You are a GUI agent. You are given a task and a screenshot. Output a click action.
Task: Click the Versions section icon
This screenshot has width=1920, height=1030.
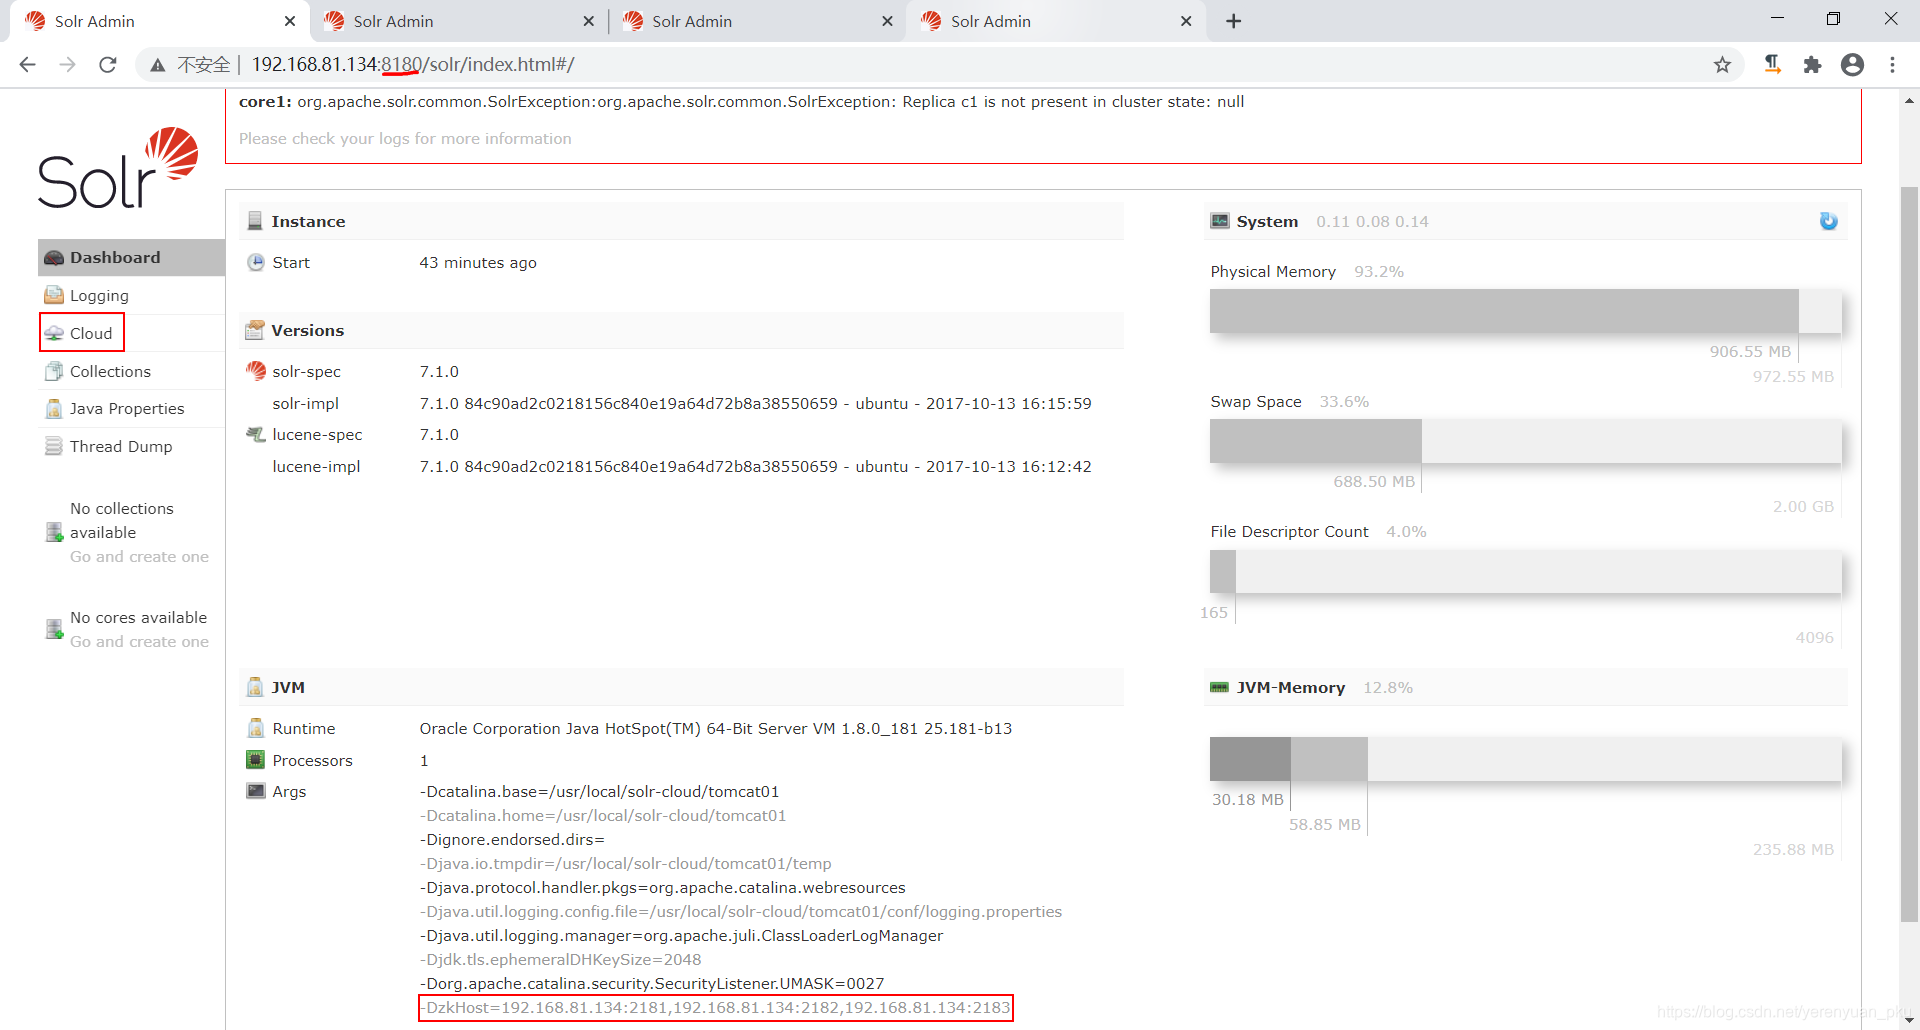(x=255, y=330)
